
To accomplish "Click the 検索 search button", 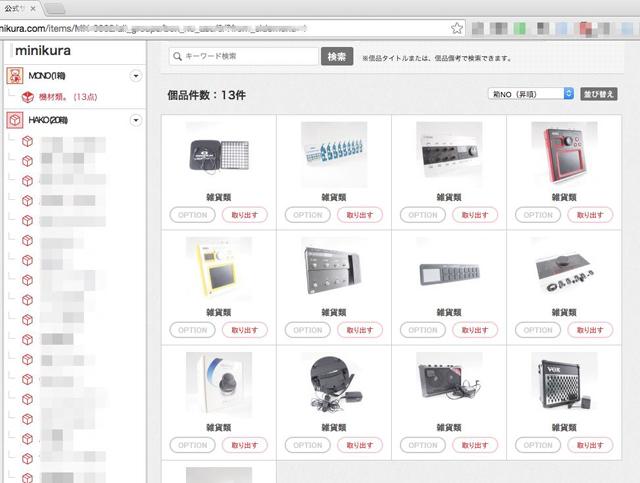I will point(337,56).
